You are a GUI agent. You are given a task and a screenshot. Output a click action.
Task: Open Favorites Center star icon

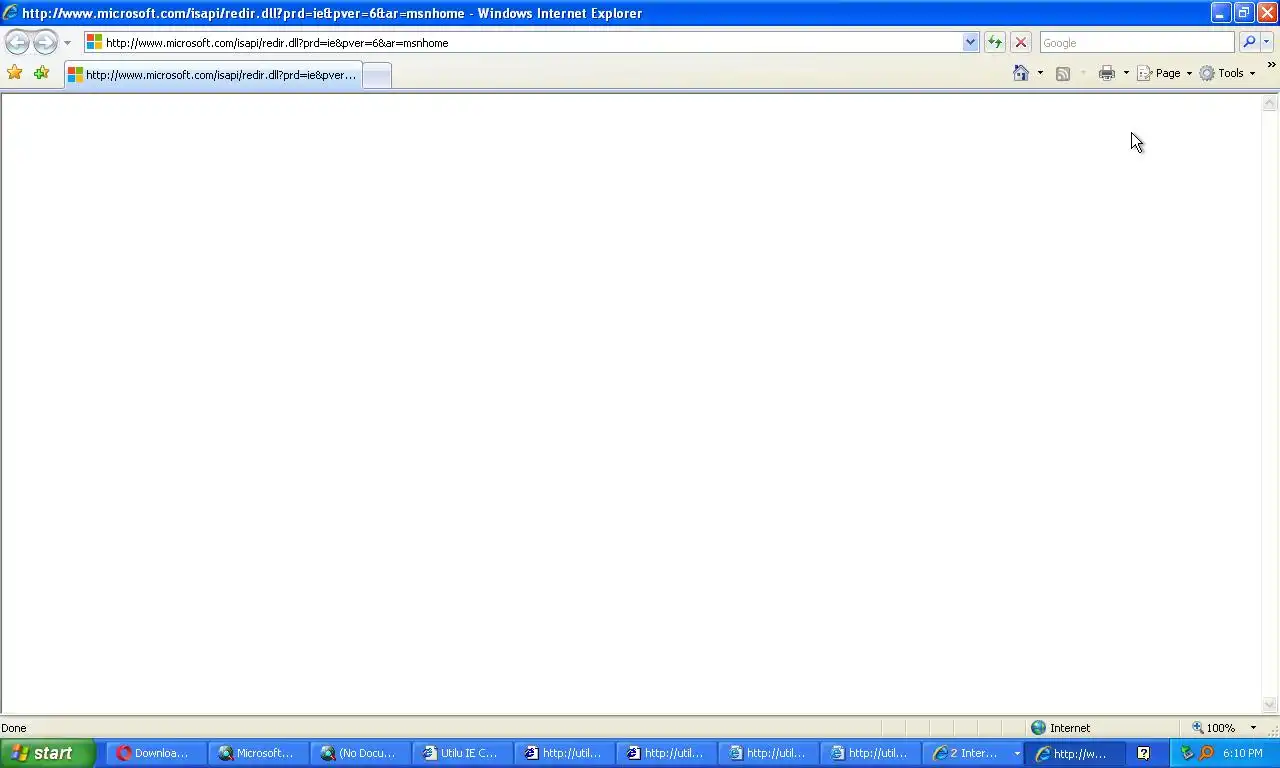click(14, 73)
